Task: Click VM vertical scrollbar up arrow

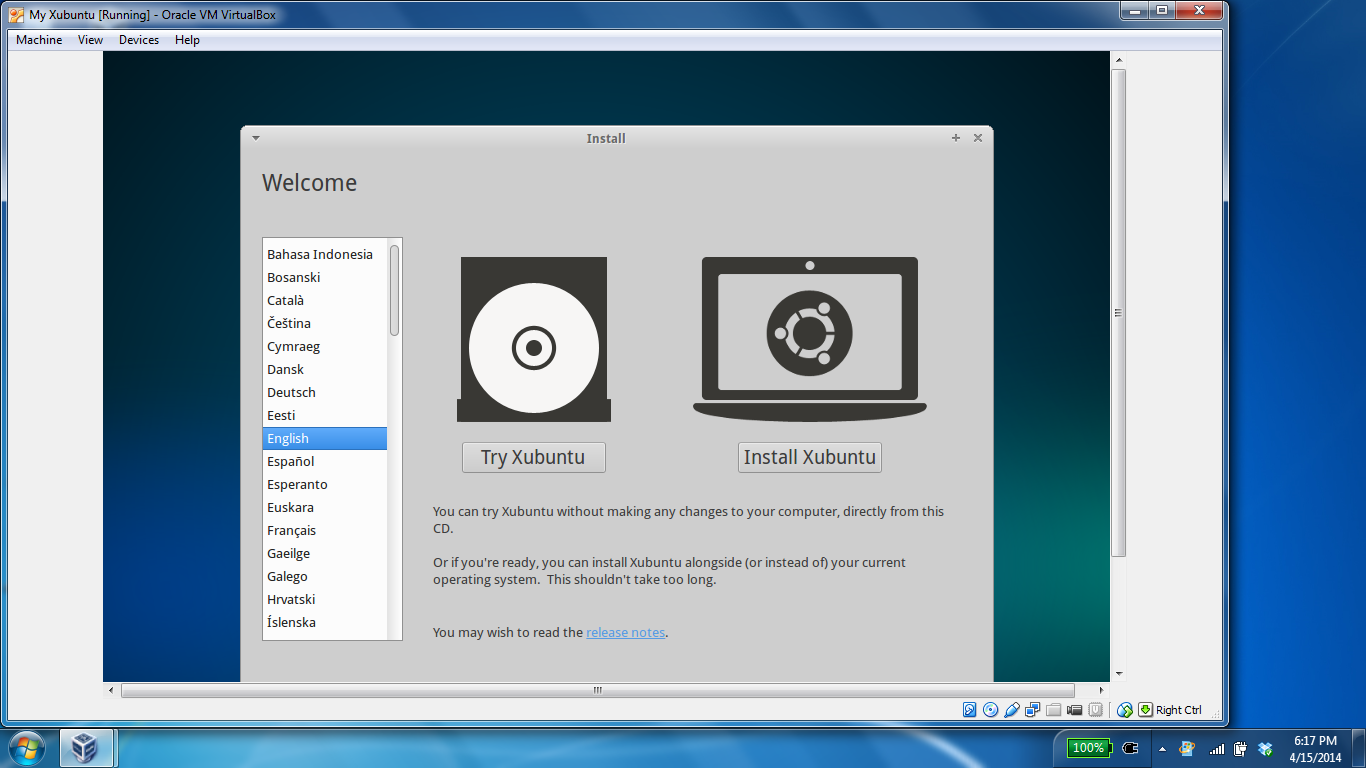Action: 1119,60
